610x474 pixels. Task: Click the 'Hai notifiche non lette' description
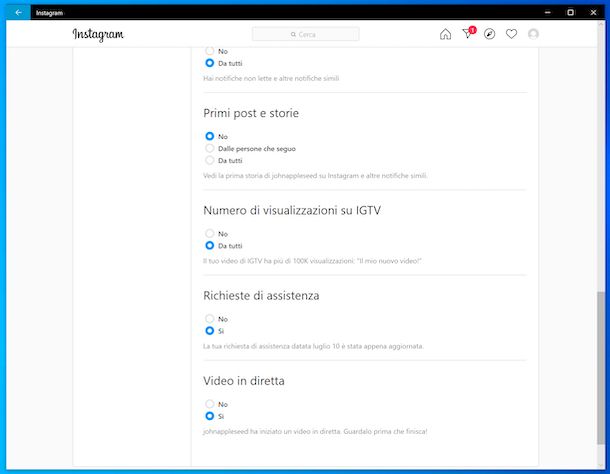[271, 78]
